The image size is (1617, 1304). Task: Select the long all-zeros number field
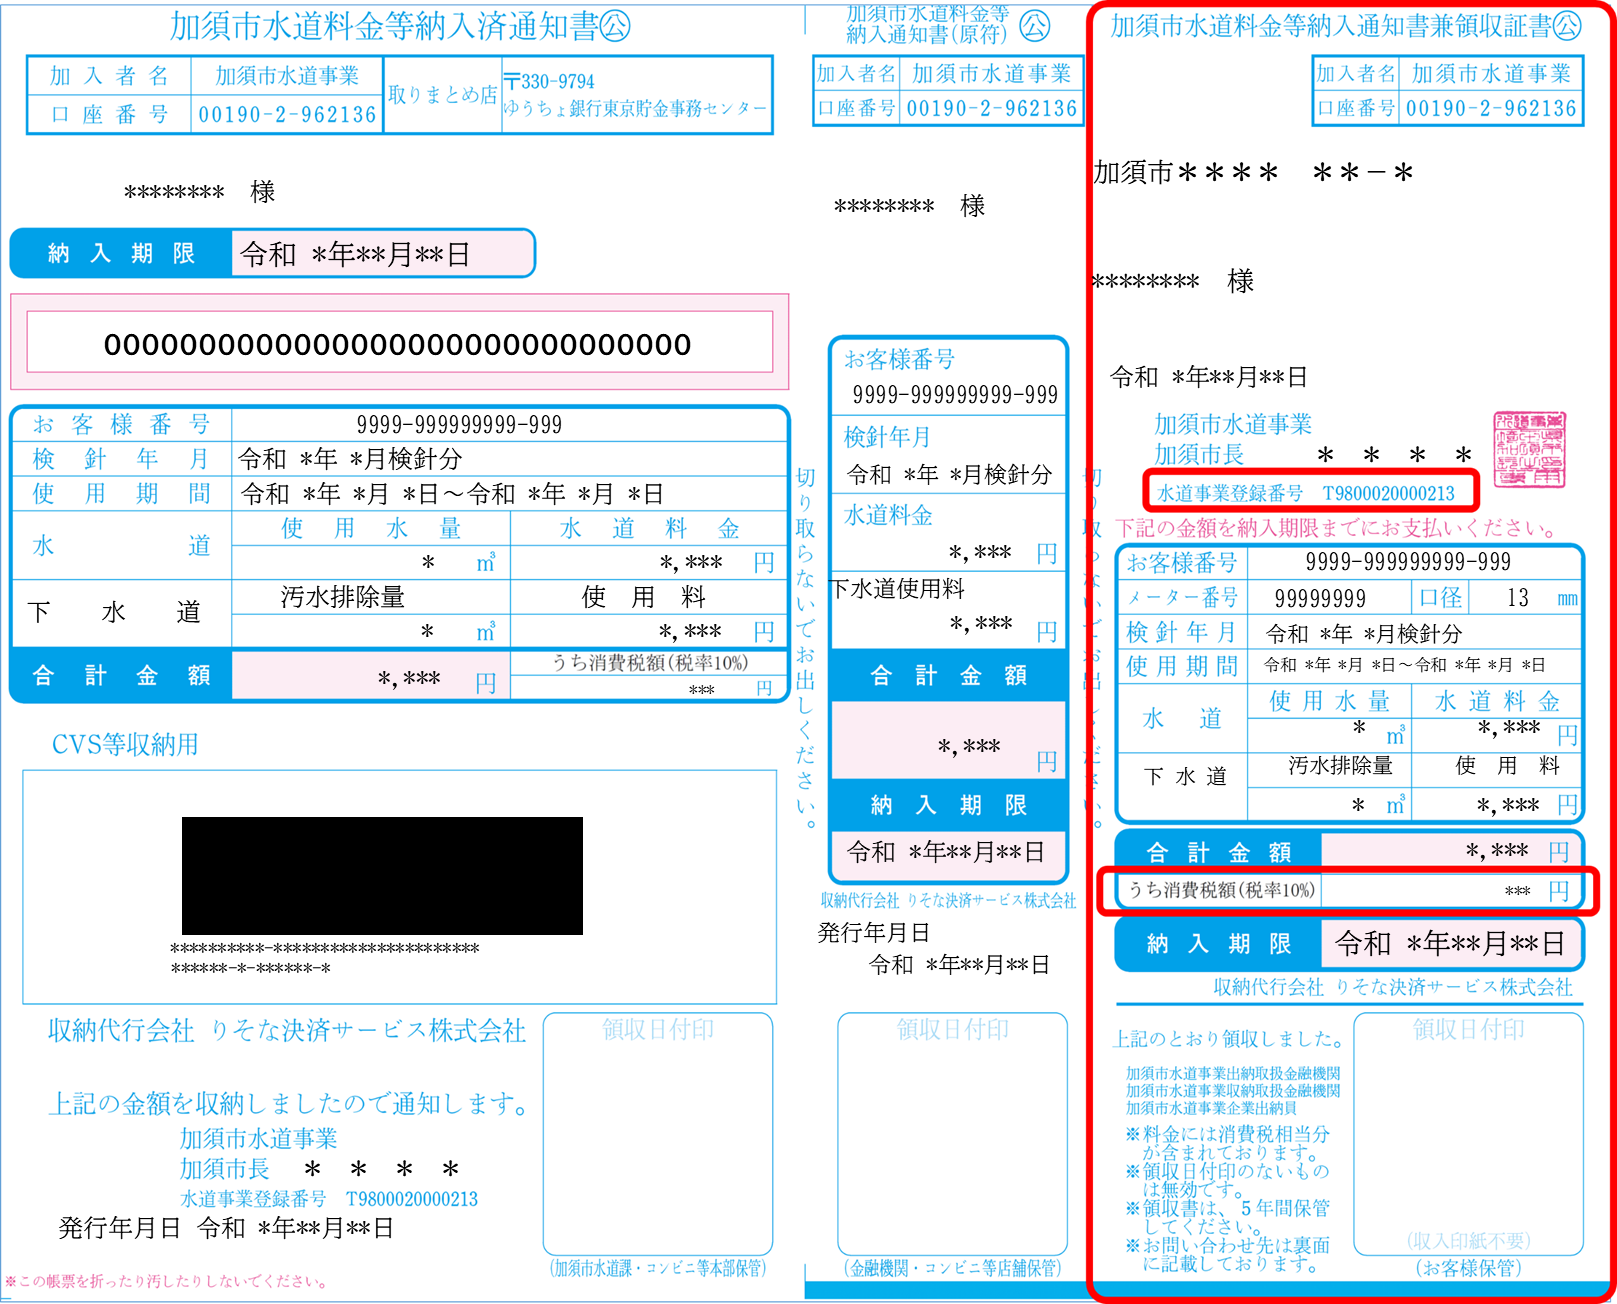(399, 344)
